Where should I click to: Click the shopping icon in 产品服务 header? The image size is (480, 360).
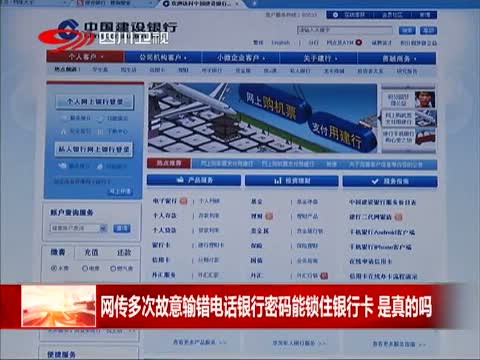pos(180,180)
